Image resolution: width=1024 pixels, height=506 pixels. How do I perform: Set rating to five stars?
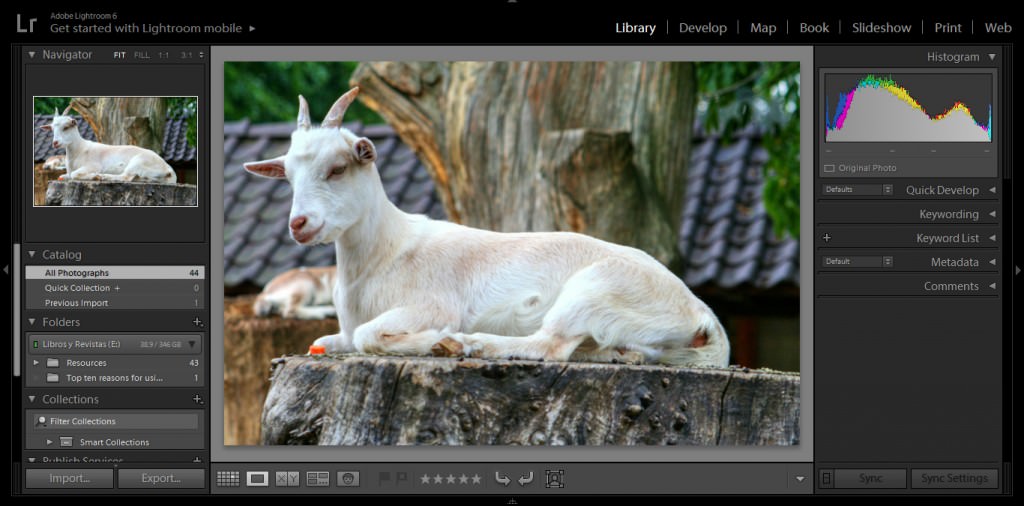(476, 479)
